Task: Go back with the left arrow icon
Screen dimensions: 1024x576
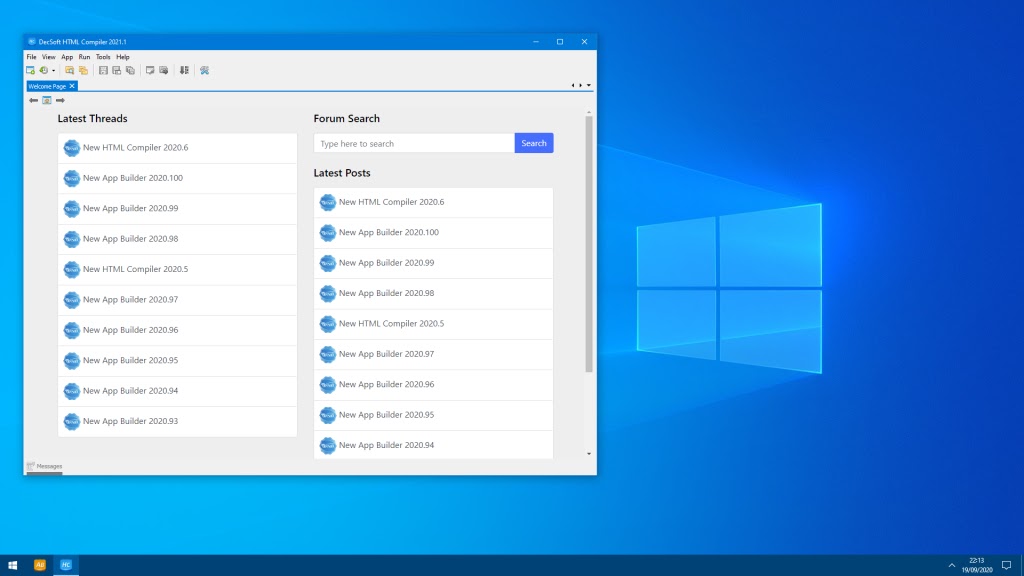Action: pyautogui.click(x=33, y=101)
